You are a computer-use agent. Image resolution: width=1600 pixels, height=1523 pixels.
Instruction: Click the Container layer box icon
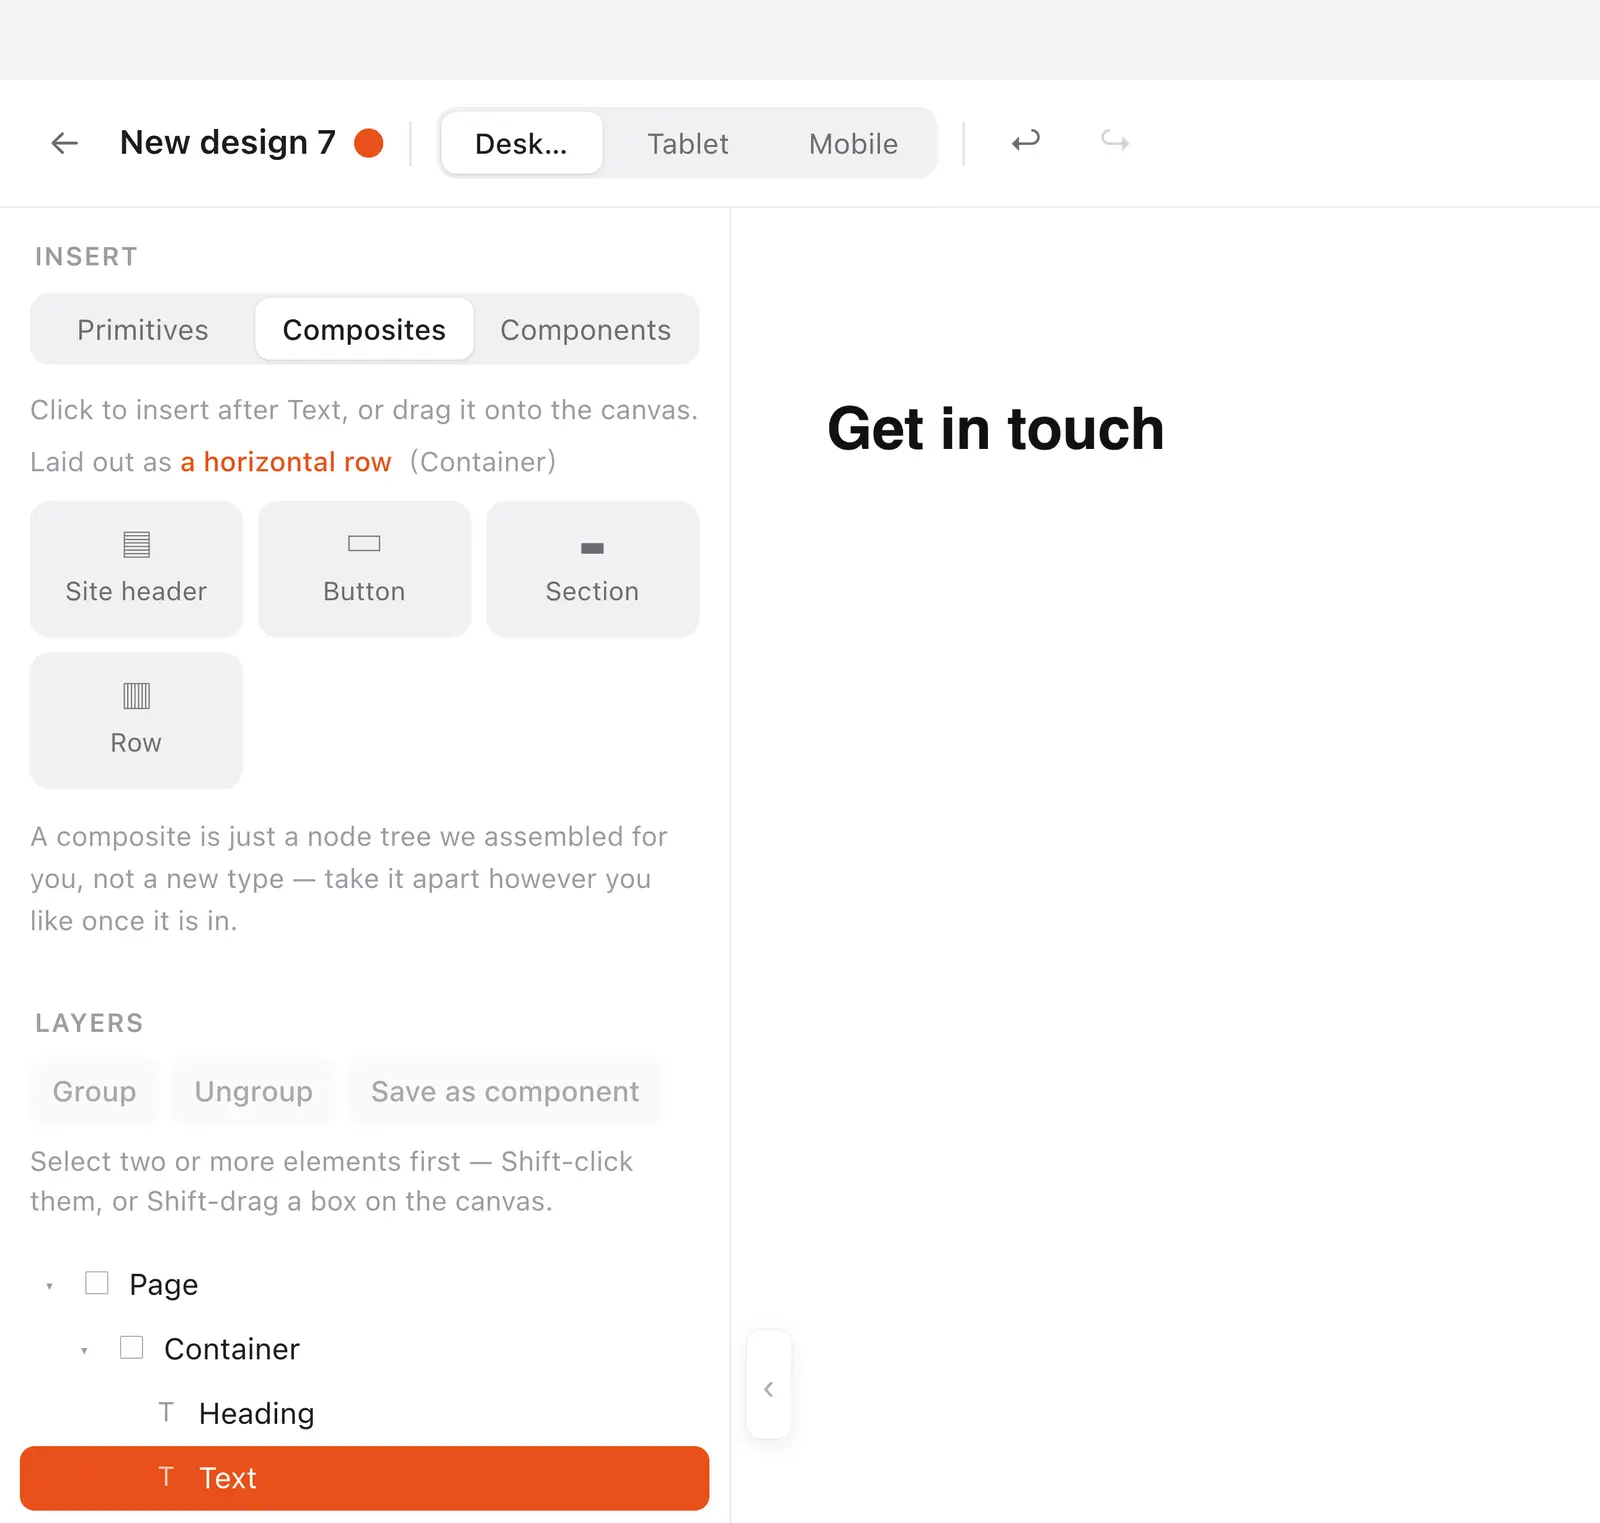(131, 1348)
